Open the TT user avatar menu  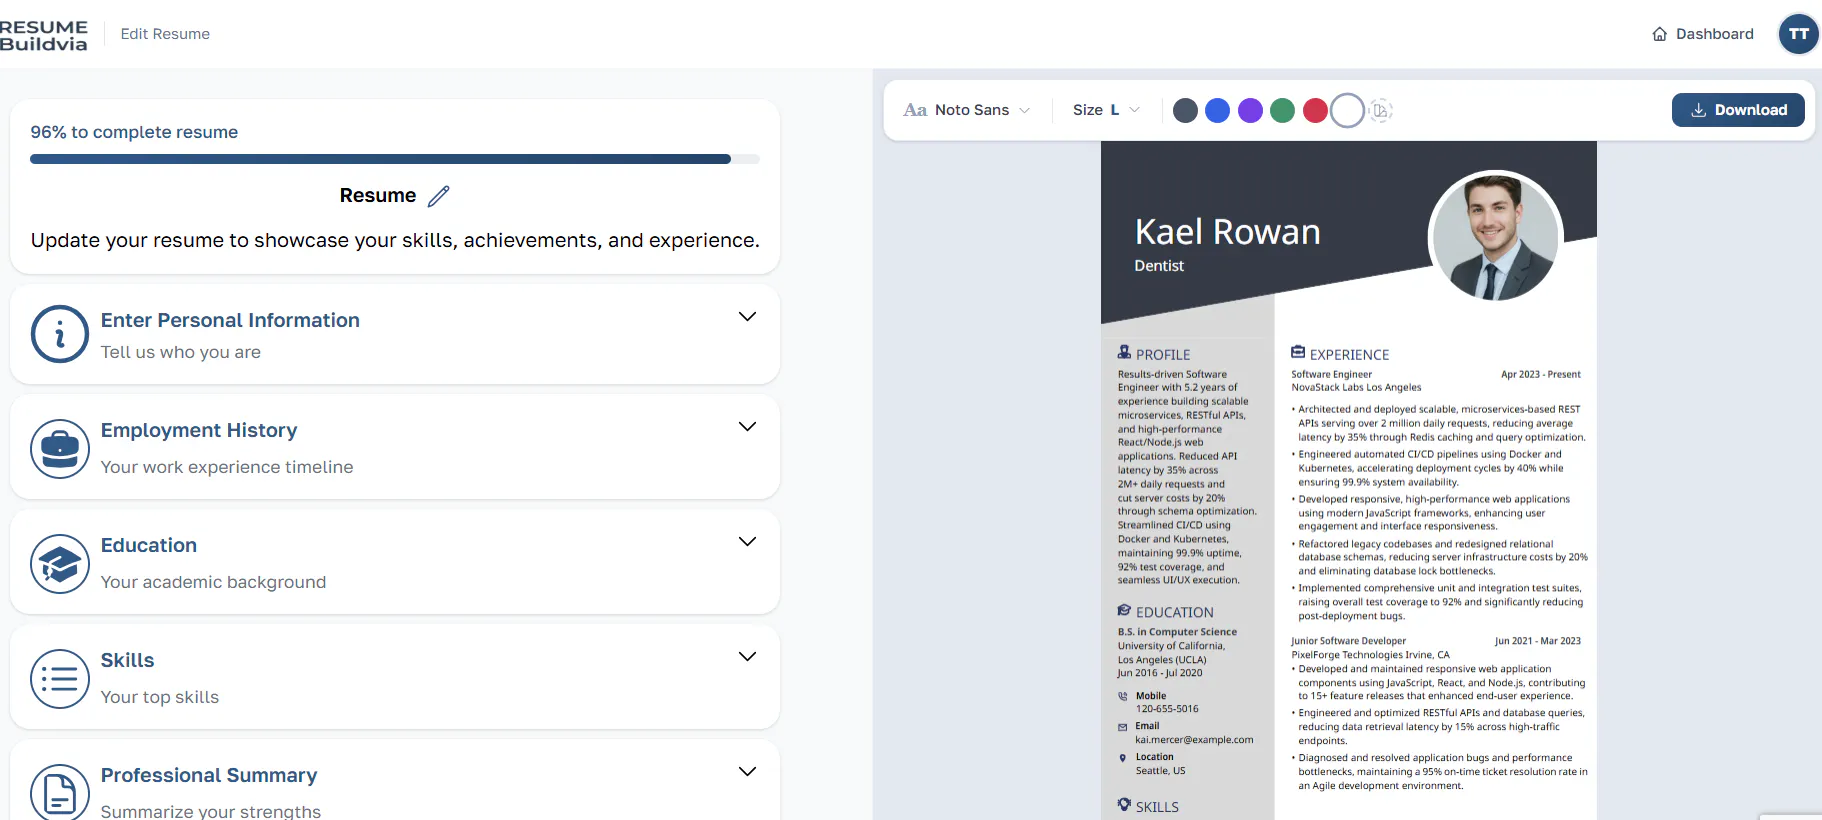coord(1798,34)
